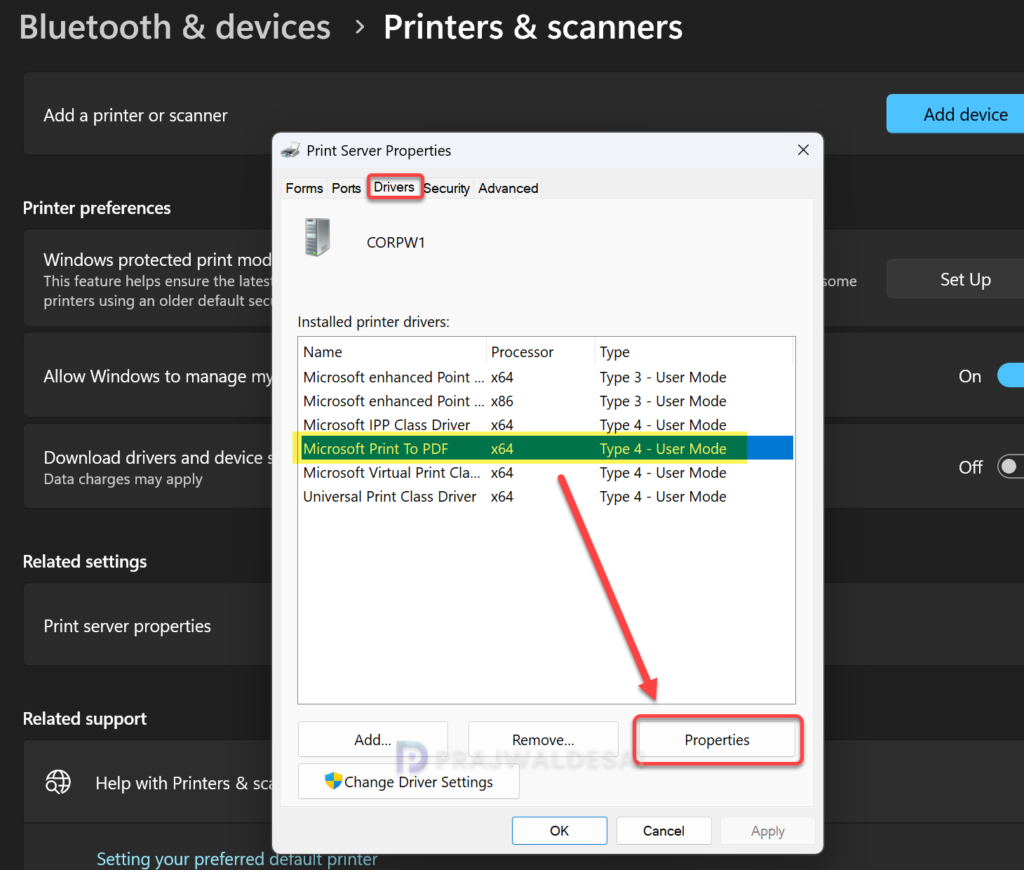Click the Cancel button
The image size is (1024, 870).
point(664,830)
